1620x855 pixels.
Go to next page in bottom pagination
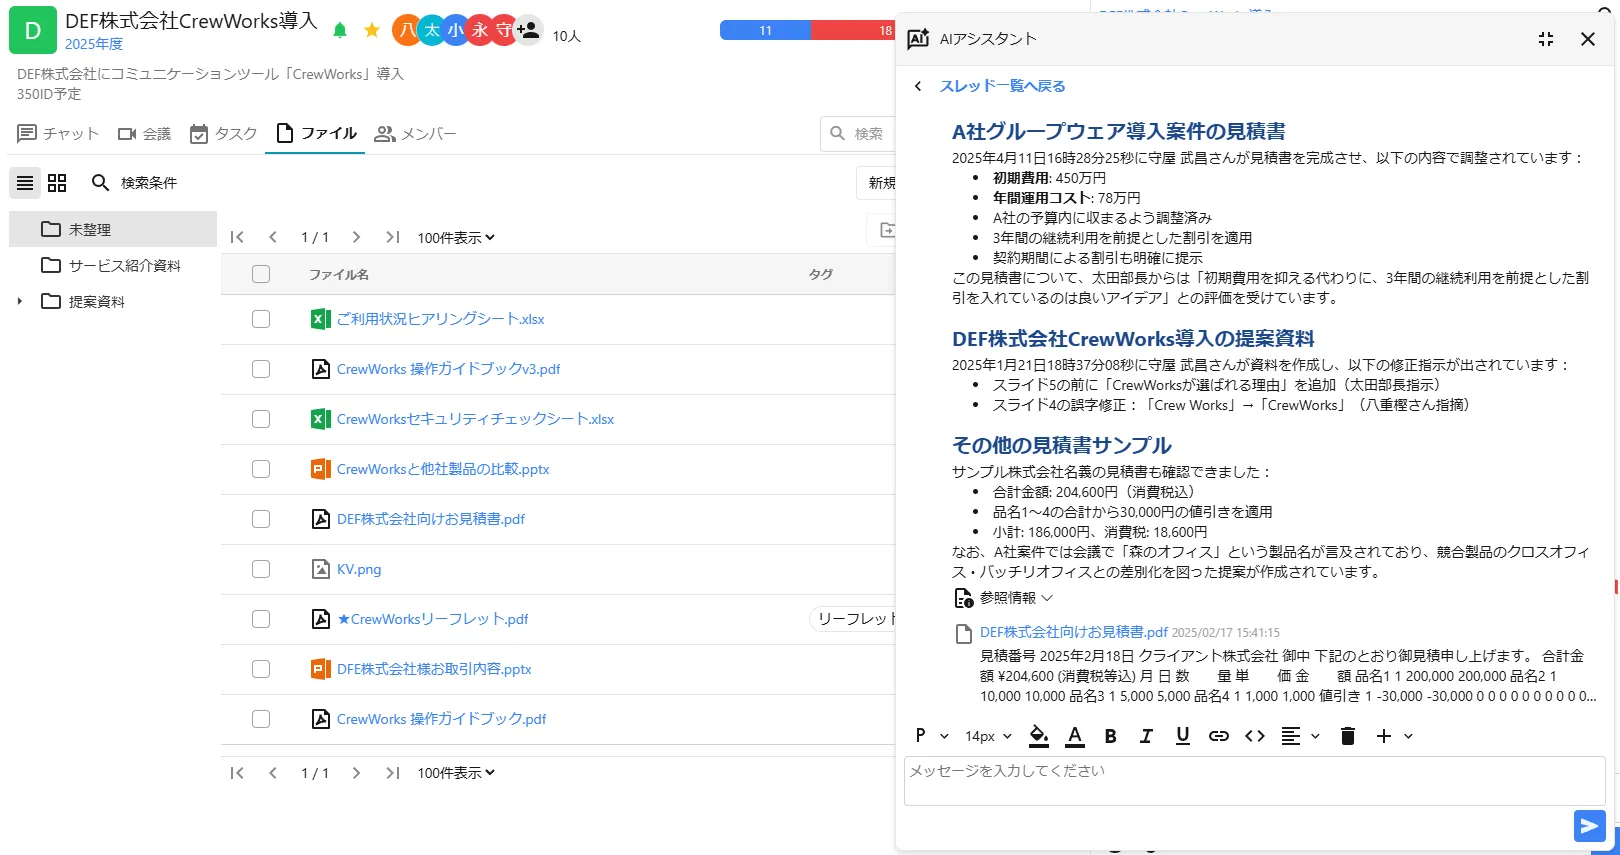point(356,773)
